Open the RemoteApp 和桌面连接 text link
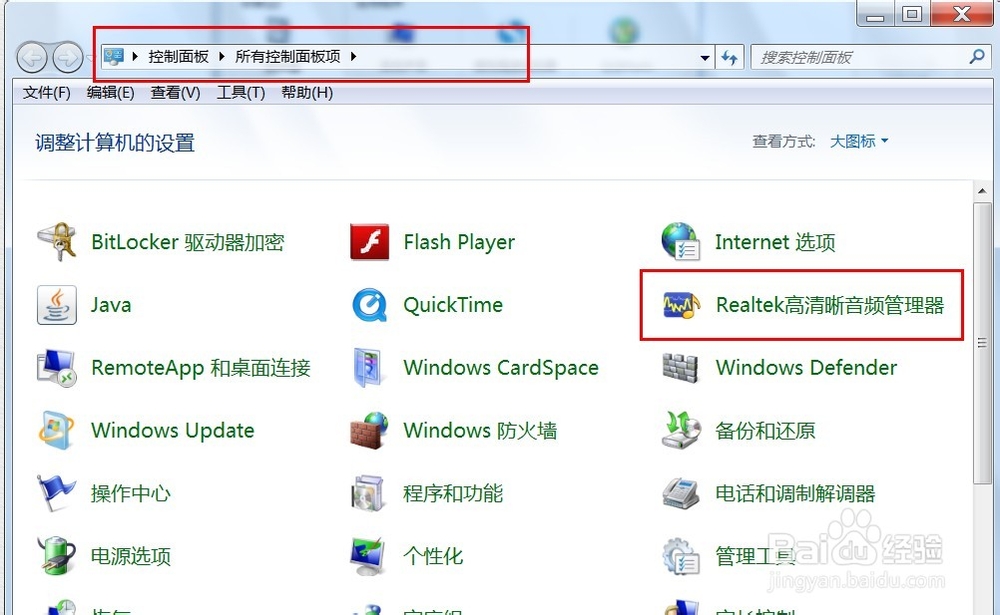 pyautogui.click(x=201, y=368)
